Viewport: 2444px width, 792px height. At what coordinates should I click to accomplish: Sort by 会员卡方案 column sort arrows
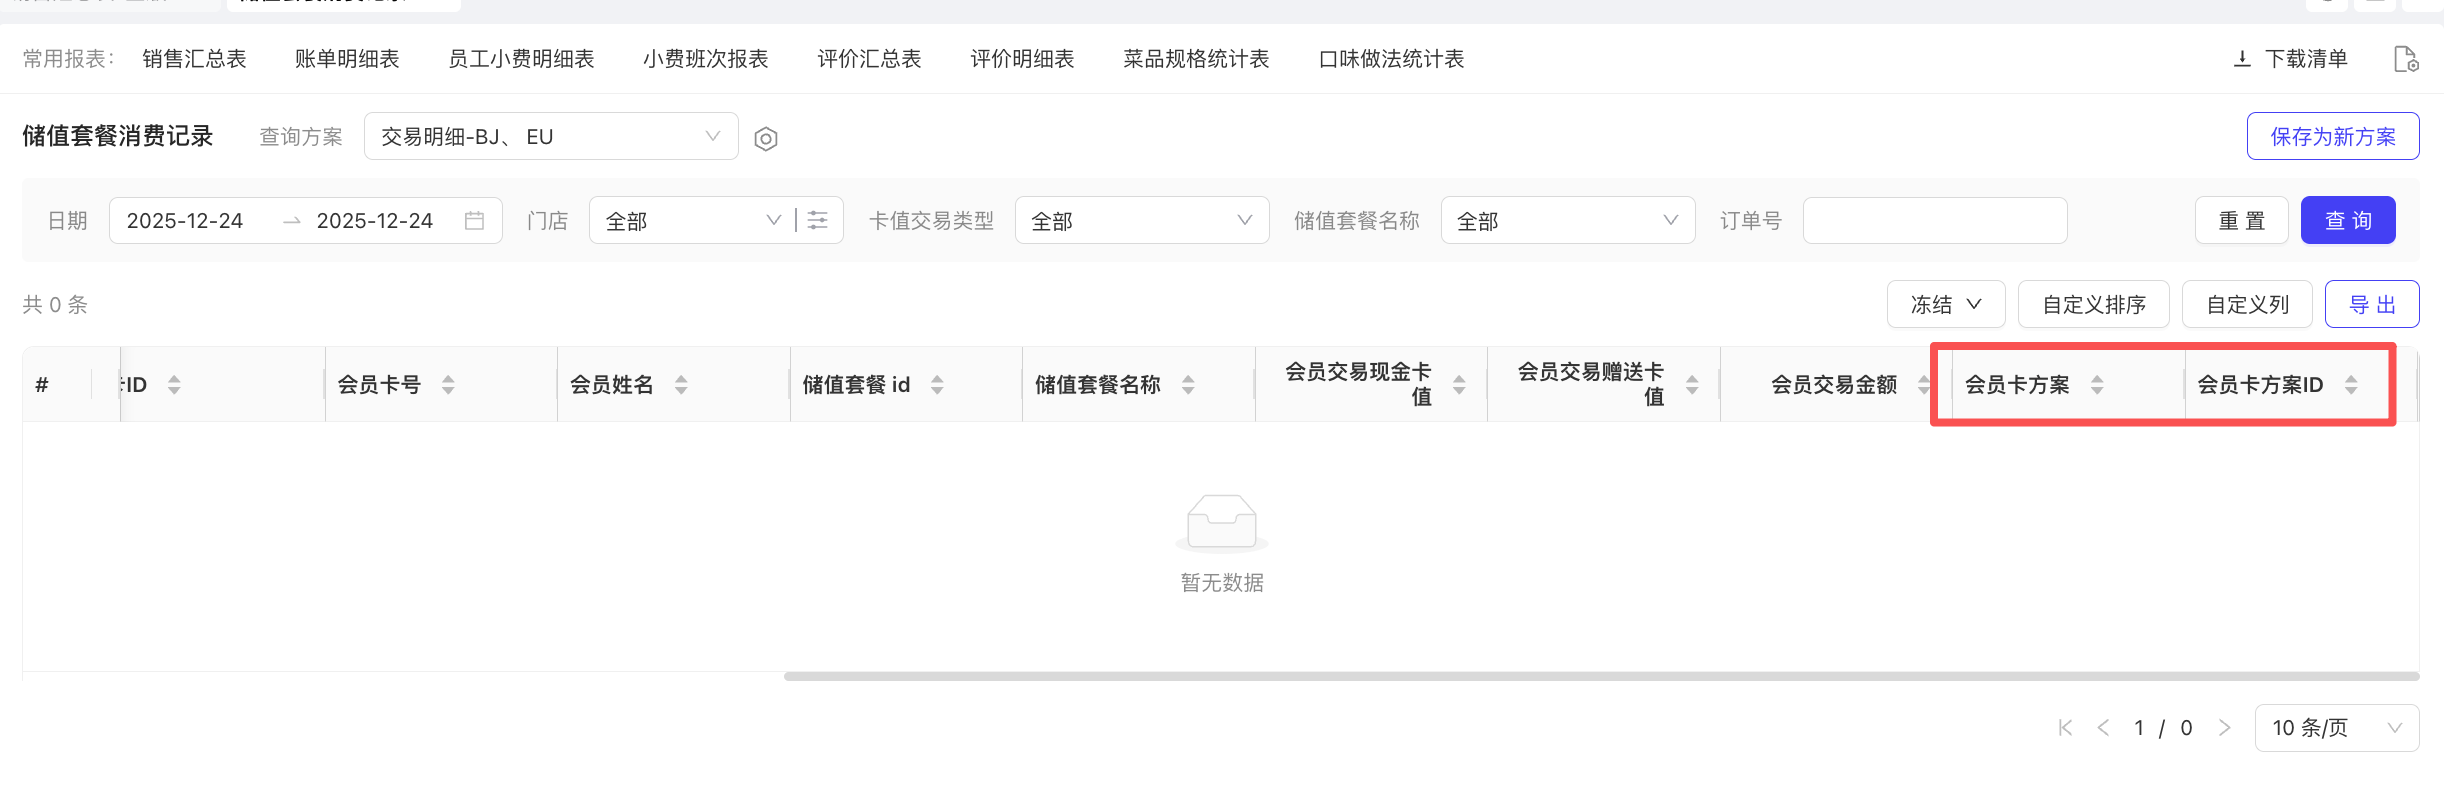click(2097, 385)
